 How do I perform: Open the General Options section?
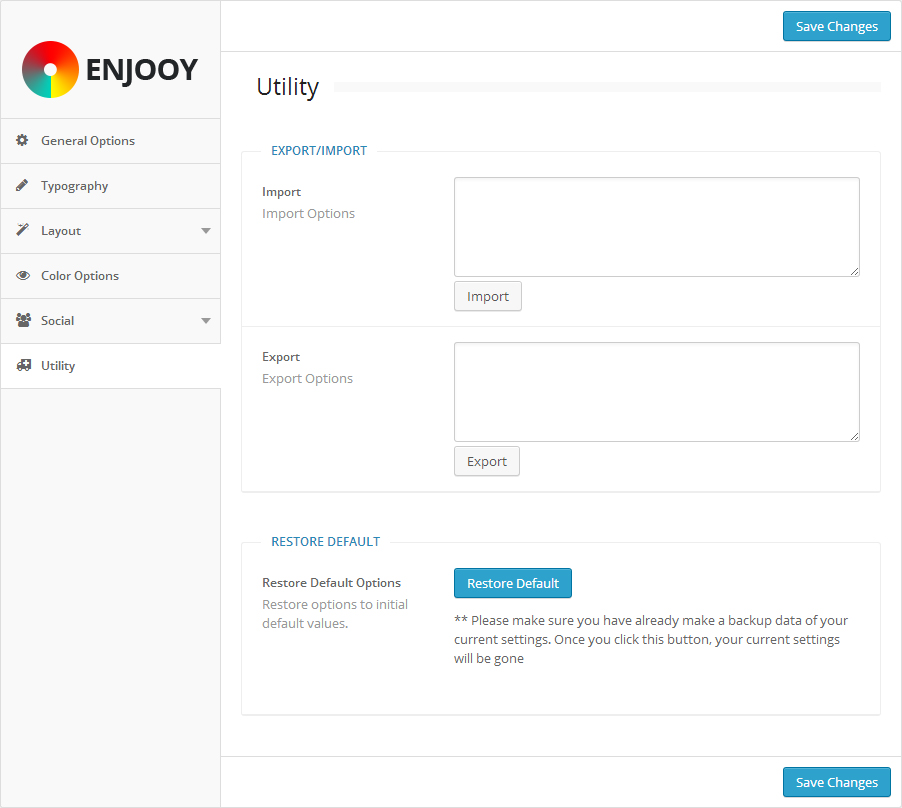tap(88, 141)
